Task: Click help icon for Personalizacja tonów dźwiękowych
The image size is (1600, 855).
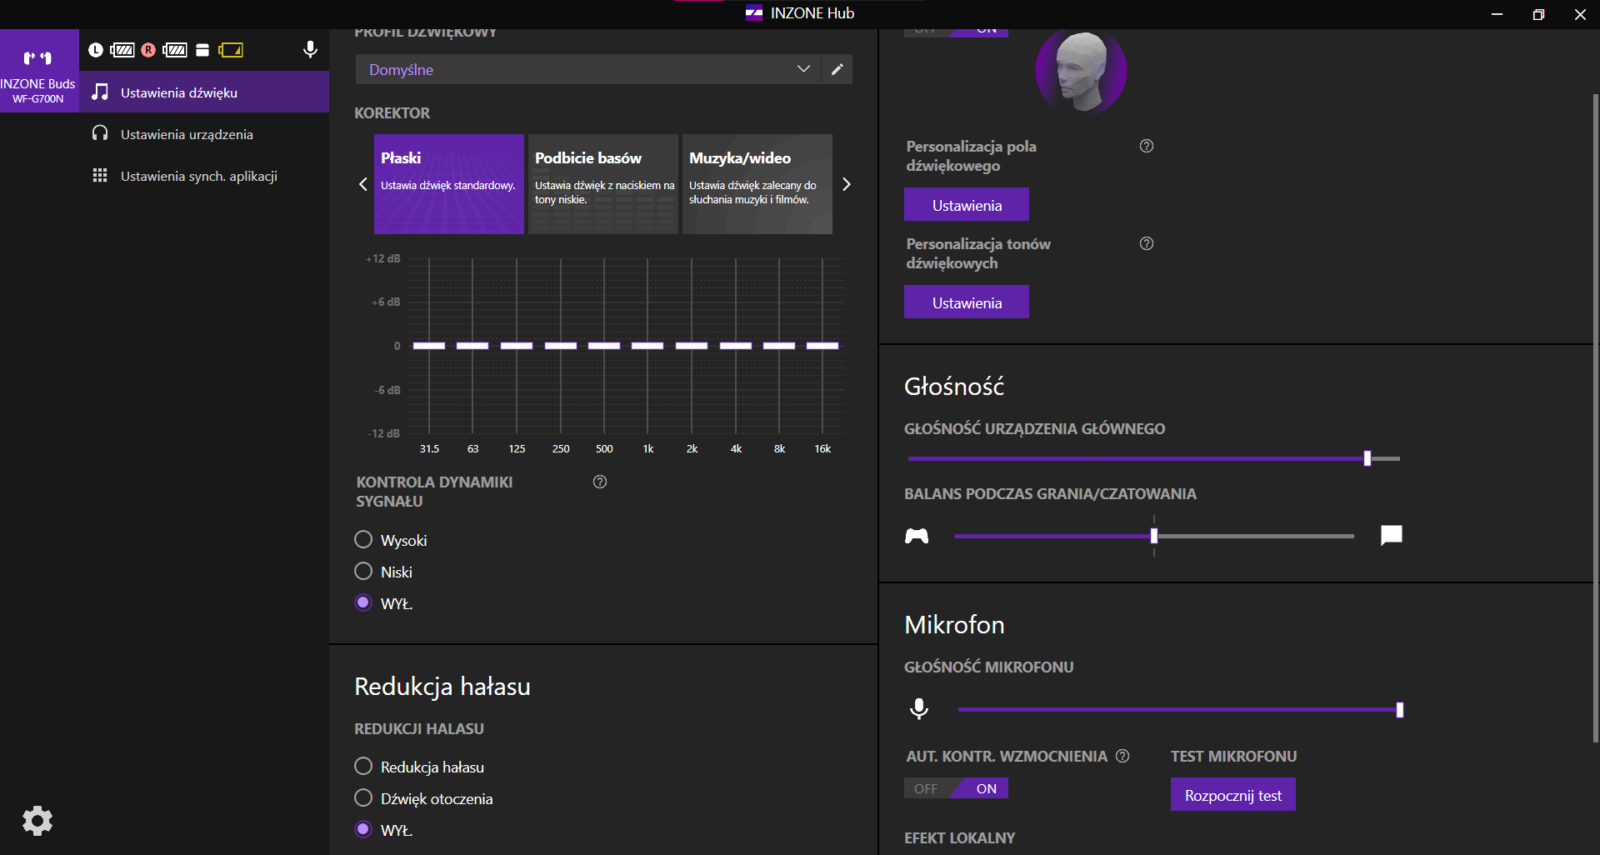Action: 1146,244
